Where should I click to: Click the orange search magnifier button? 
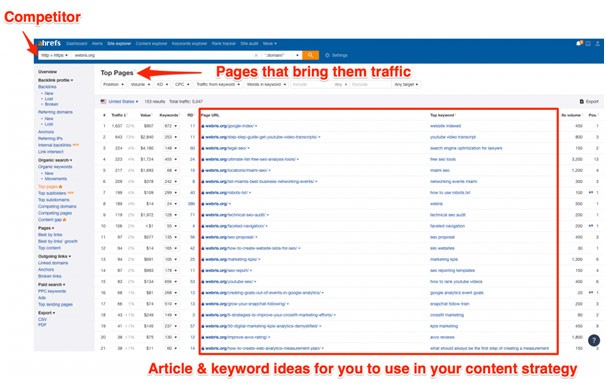pos(310,55)
